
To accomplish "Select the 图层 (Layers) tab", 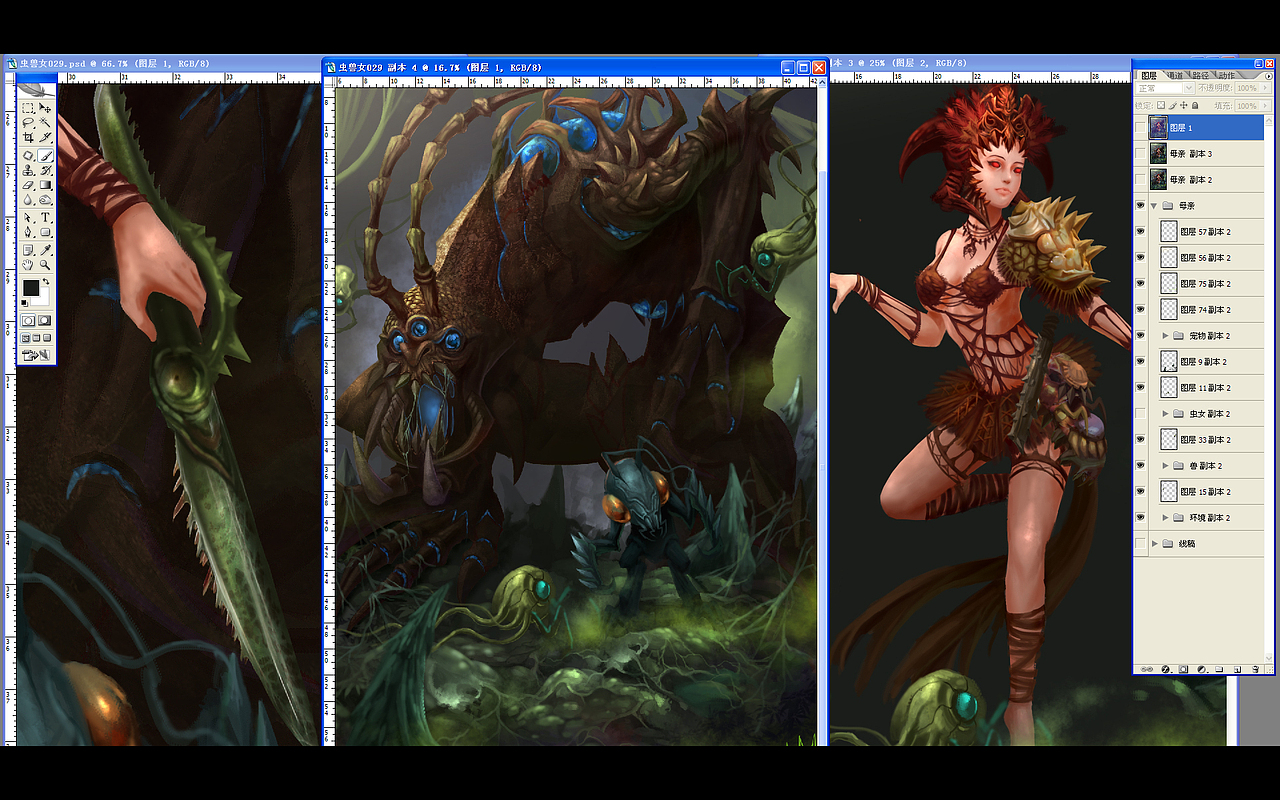I will 1149,75.
